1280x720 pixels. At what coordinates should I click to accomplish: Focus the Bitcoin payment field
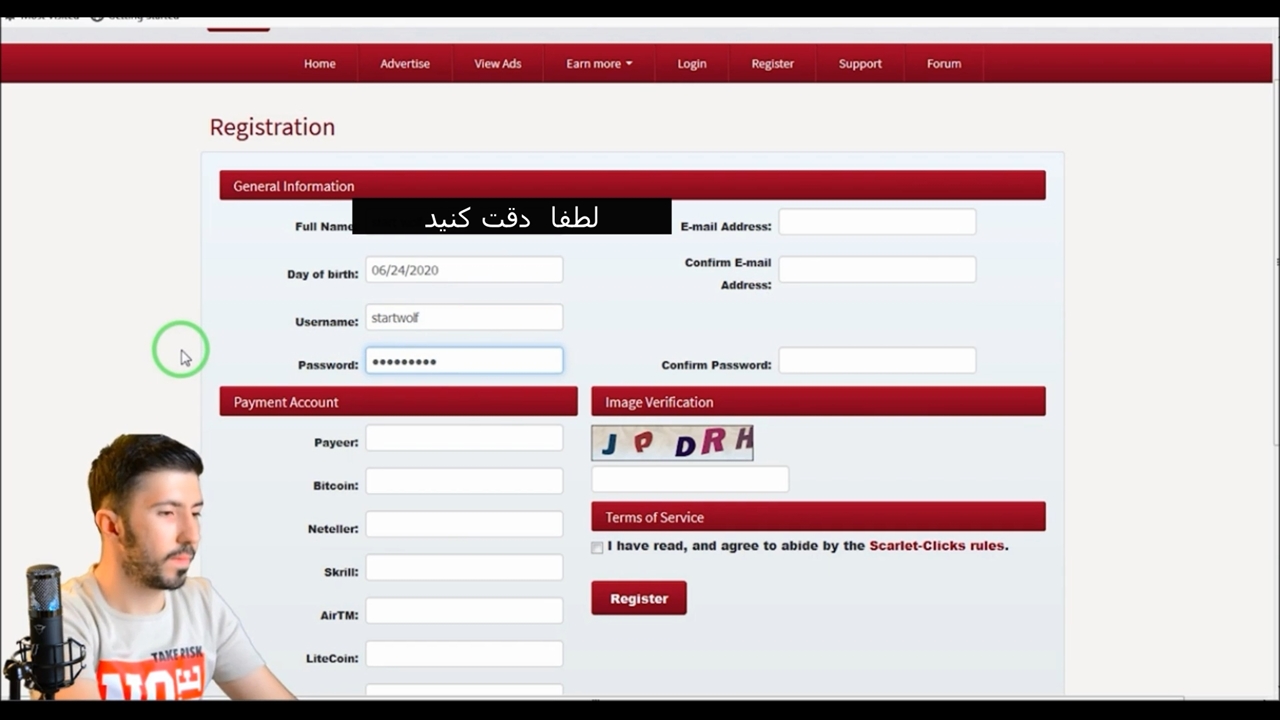[x=464, y=482]
